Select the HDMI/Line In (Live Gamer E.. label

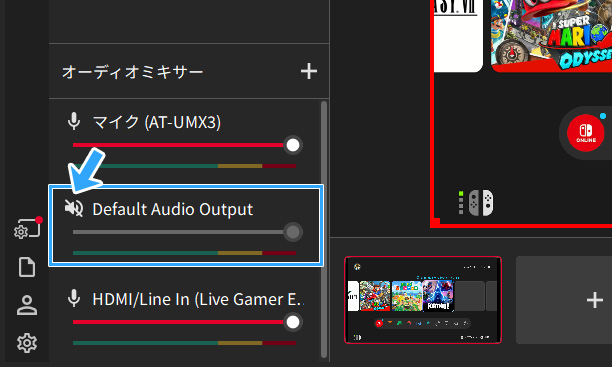tap(198, 299)
